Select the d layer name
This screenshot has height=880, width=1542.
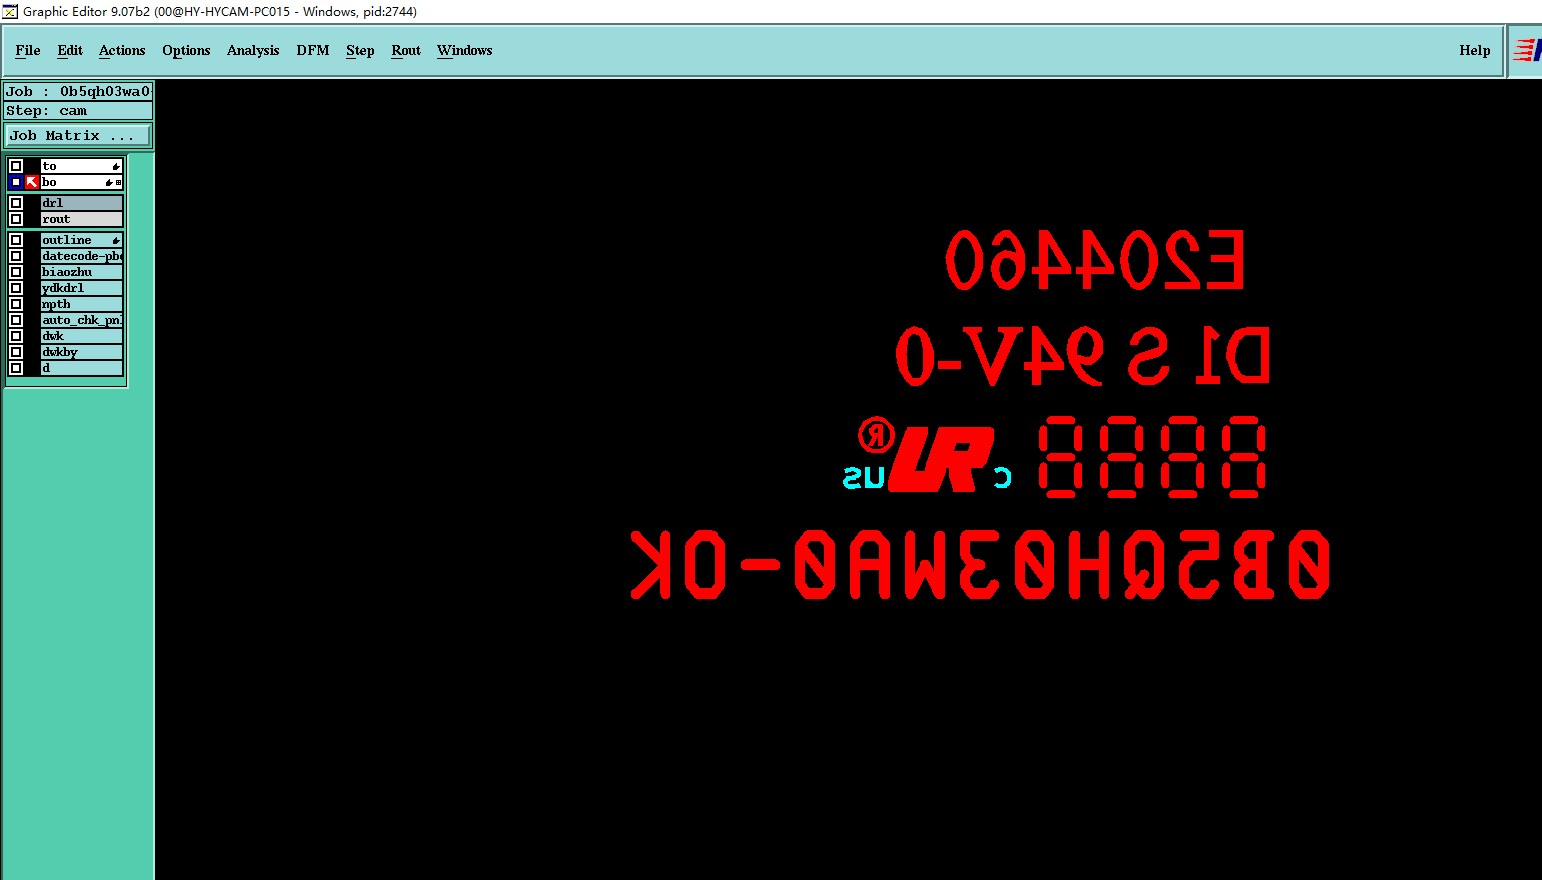(82, 368)
